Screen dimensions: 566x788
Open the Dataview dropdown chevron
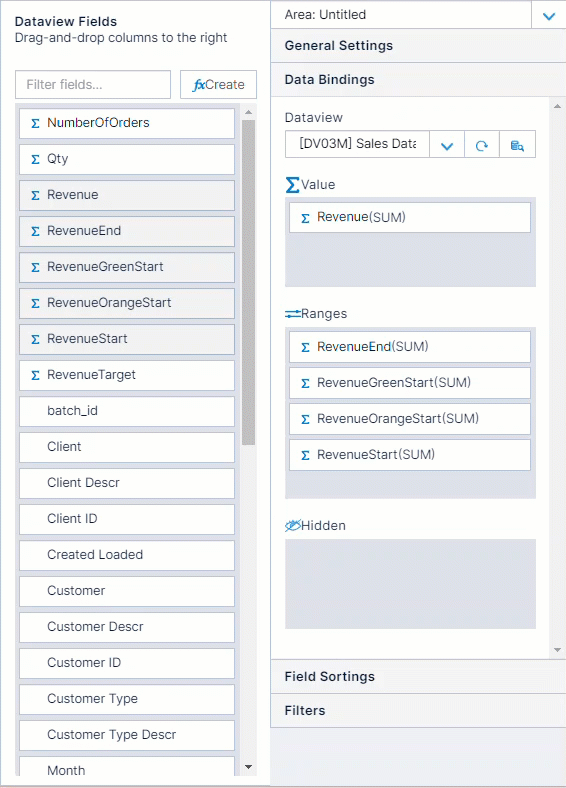[447, 145]
